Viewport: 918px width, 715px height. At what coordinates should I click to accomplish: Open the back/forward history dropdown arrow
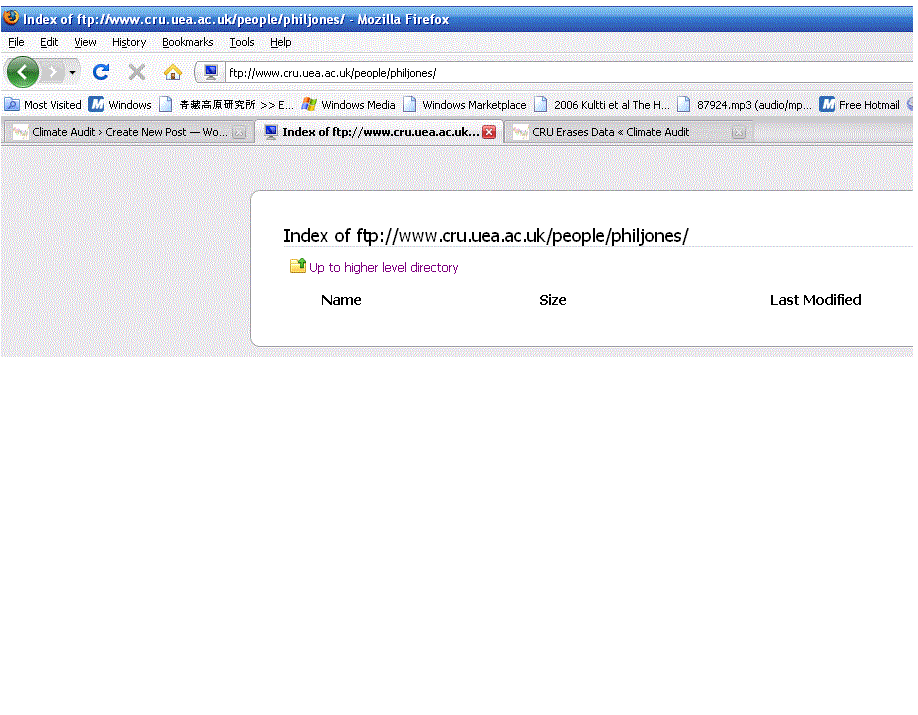pos(72,73)
